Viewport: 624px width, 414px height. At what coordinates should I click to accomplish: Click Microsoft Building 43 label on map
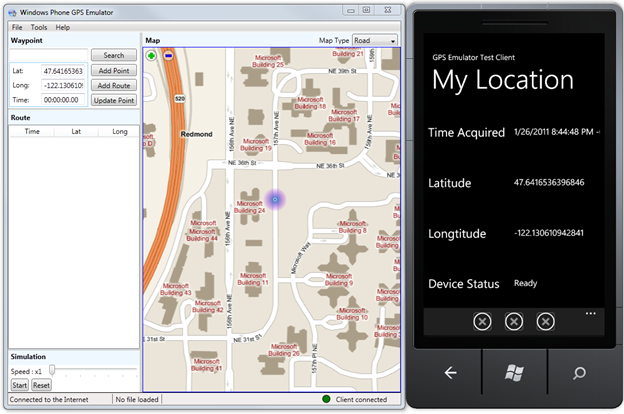(176, 289)
